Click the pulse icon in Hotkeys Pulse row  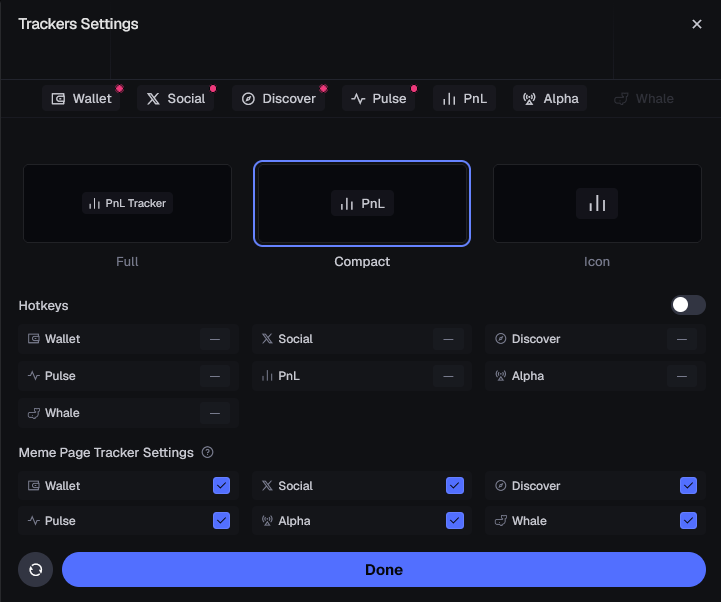34,376
